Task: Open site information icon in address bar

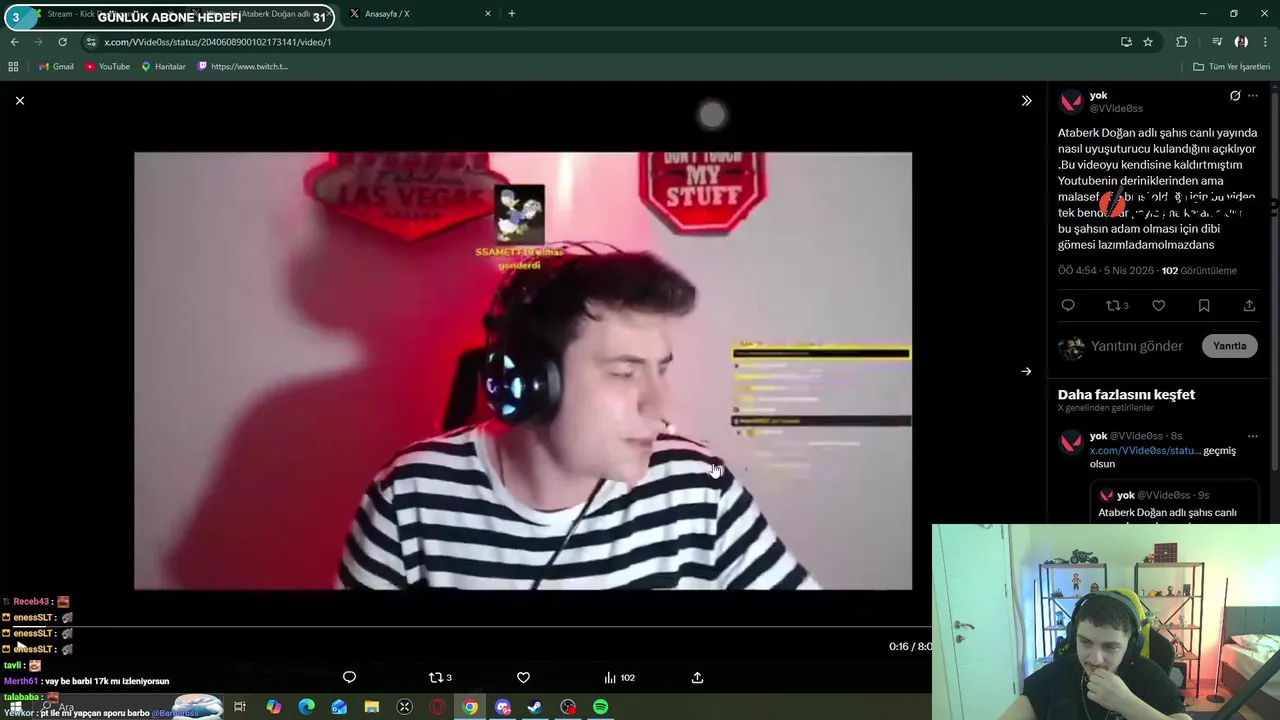Action: click(x=91, y=42)
